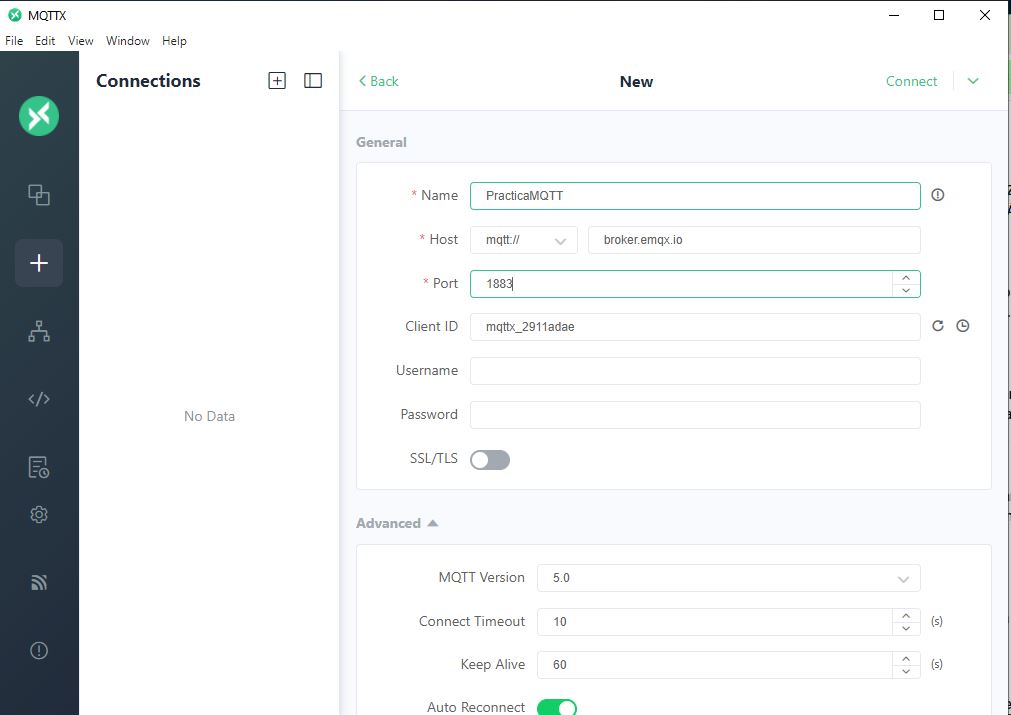This screenshot has height=715, width=1011.
Task: Open the mqtt:// protocol dropdown
Action: (x=524, y=240)
